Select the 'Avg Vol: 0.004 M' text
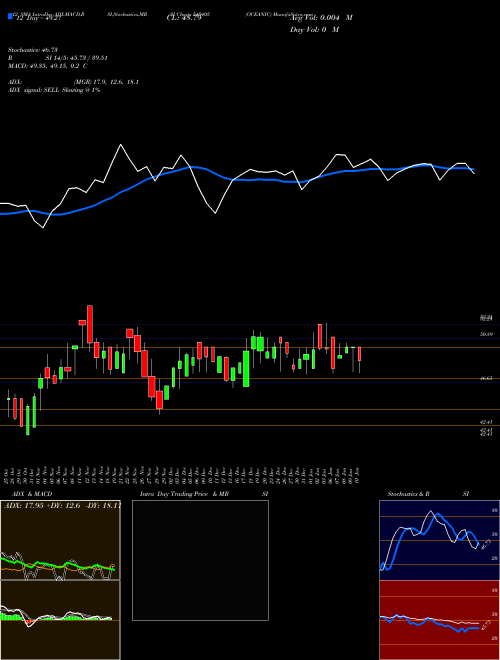The width and height of the screenshot is (500, 660). click(321, 18)
